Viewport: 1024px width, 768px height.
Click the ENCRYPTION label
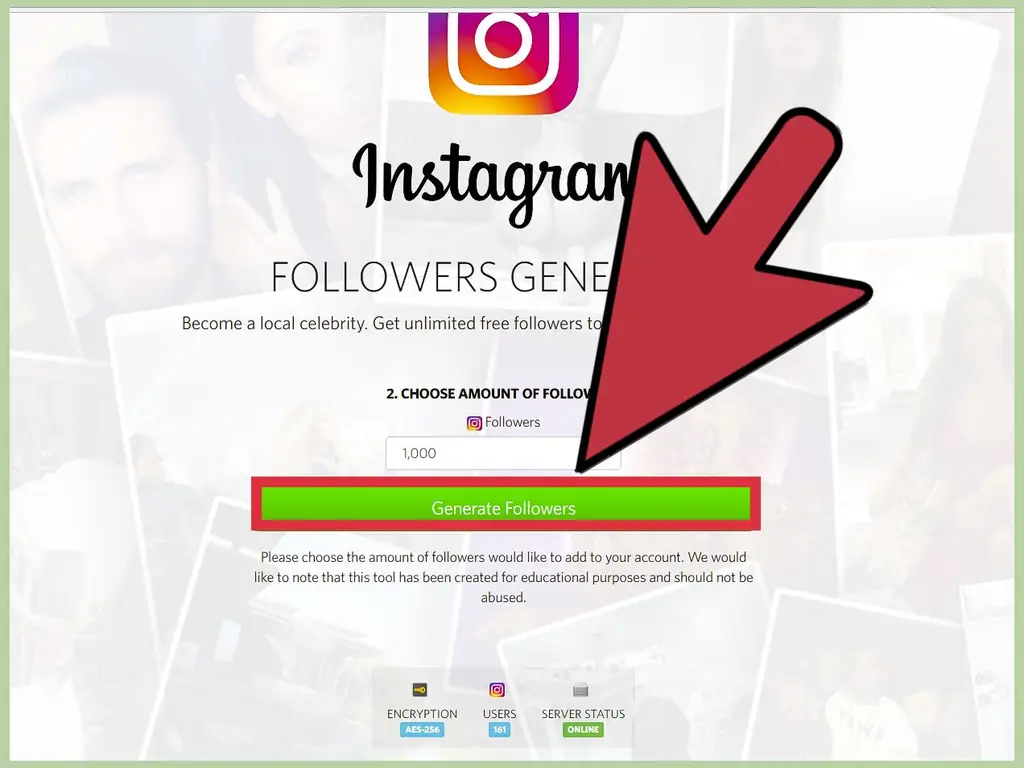422,714
